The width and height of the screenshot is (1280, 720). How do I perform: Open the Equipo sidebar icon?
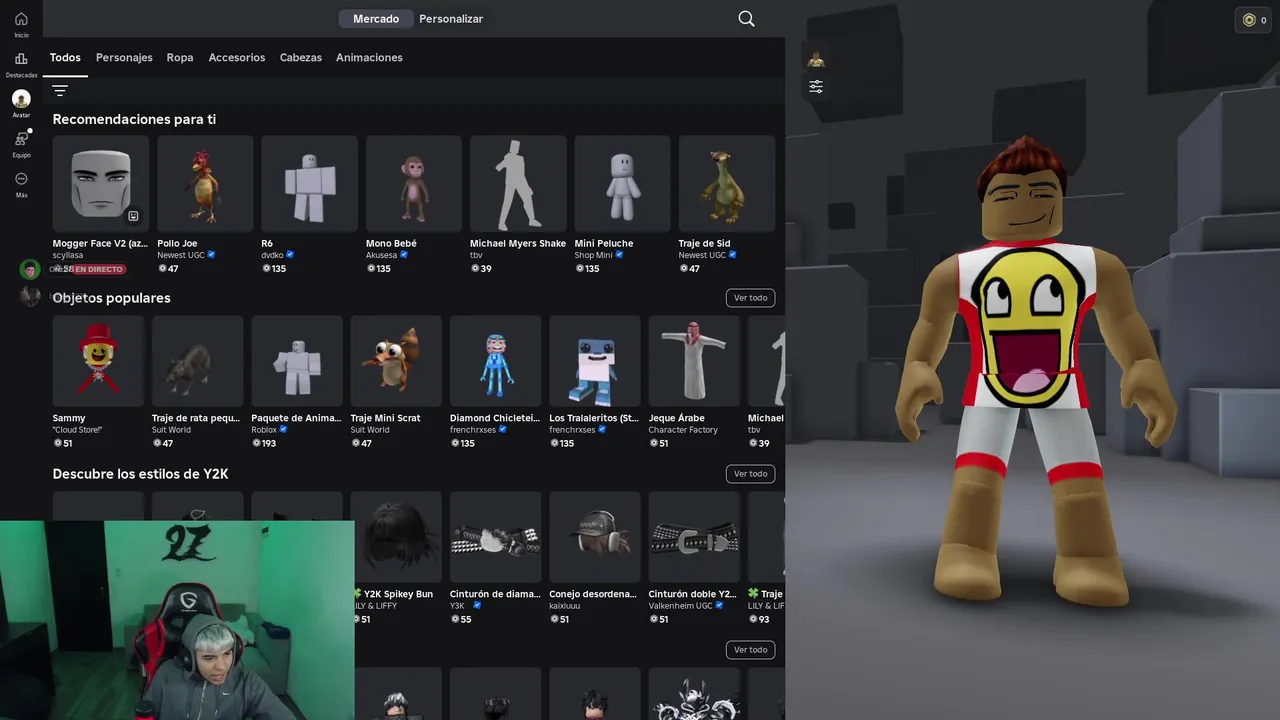(21, 139)
